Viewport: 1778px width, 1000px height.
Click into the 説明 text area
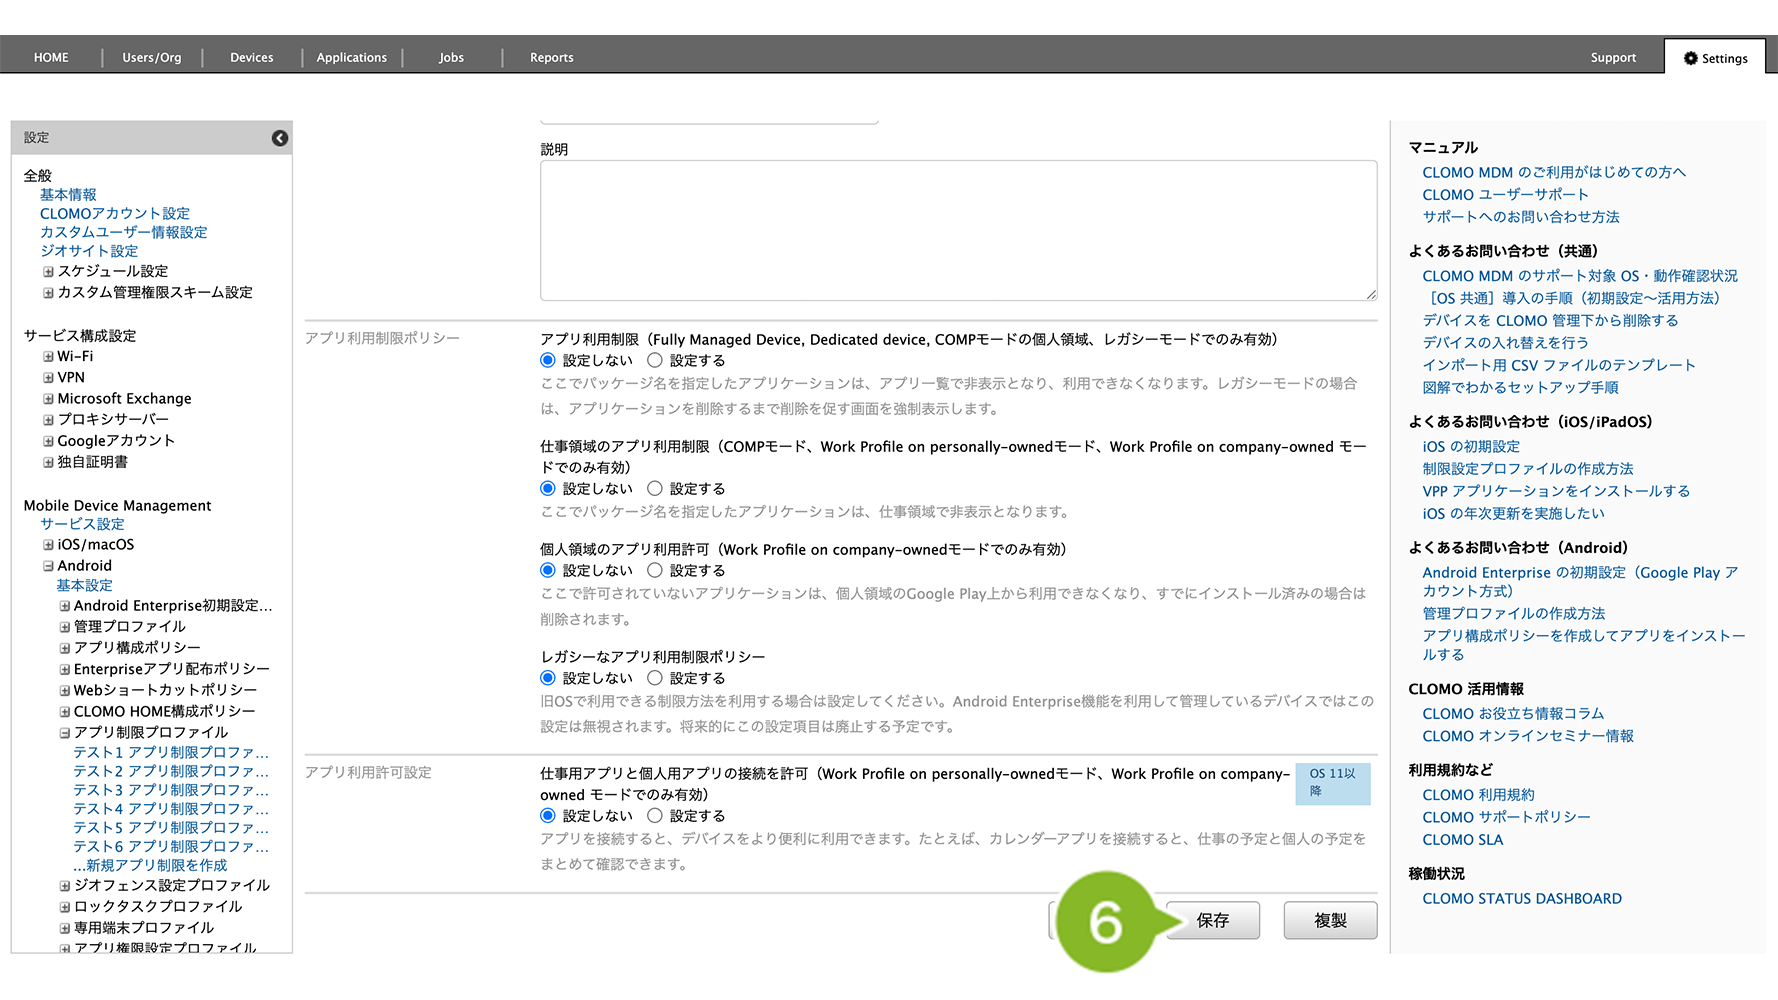tap(958, 230)
